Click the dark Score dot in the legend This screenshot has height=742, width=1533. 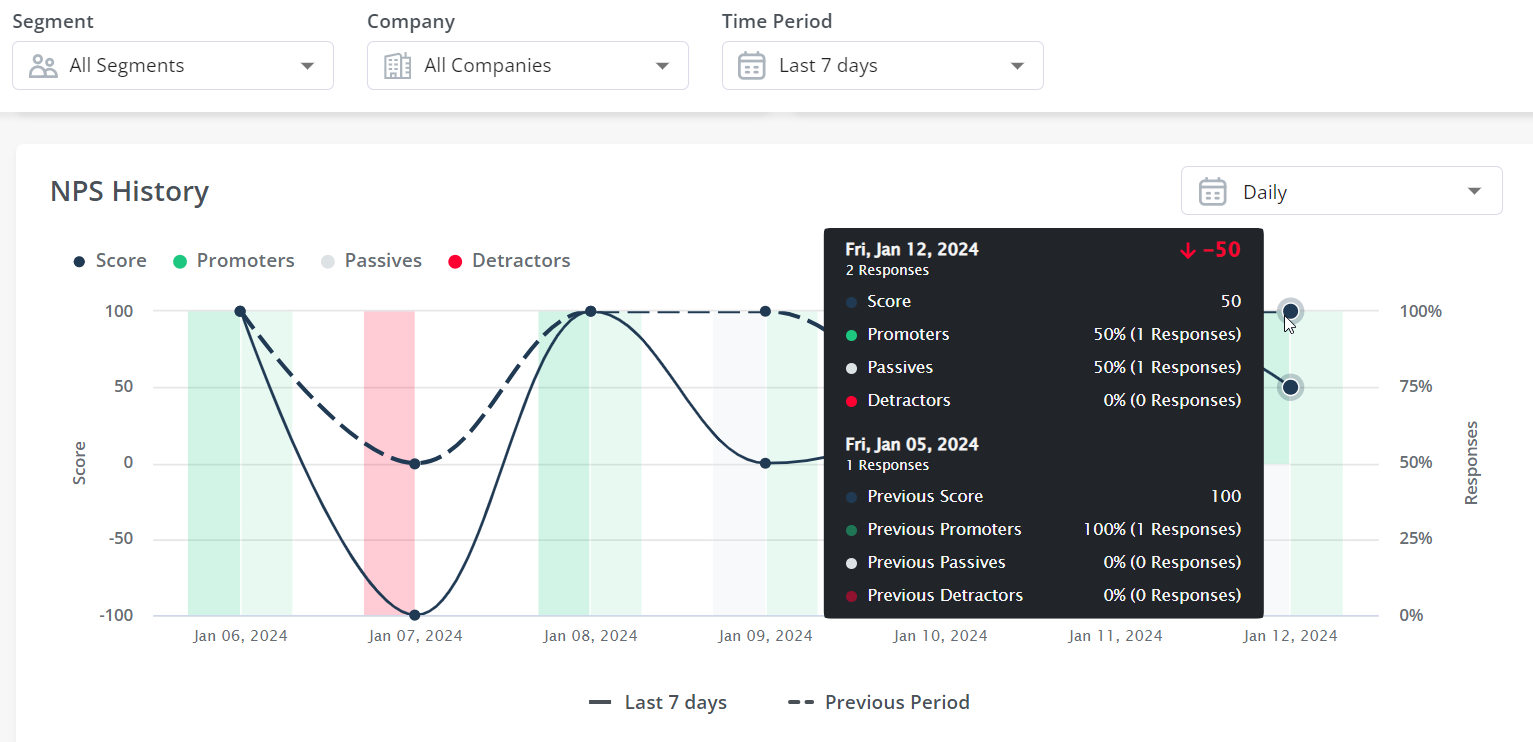tap(79, 260)
